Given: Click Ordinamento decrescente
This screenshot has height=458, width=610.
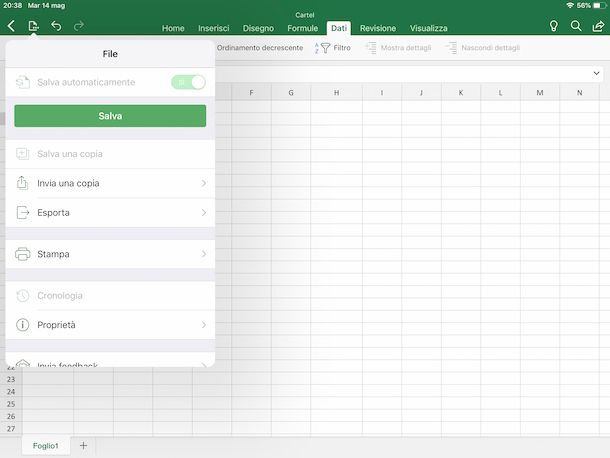Looking at the screenshot, I should pyautogui.click(x=260, y=47).
